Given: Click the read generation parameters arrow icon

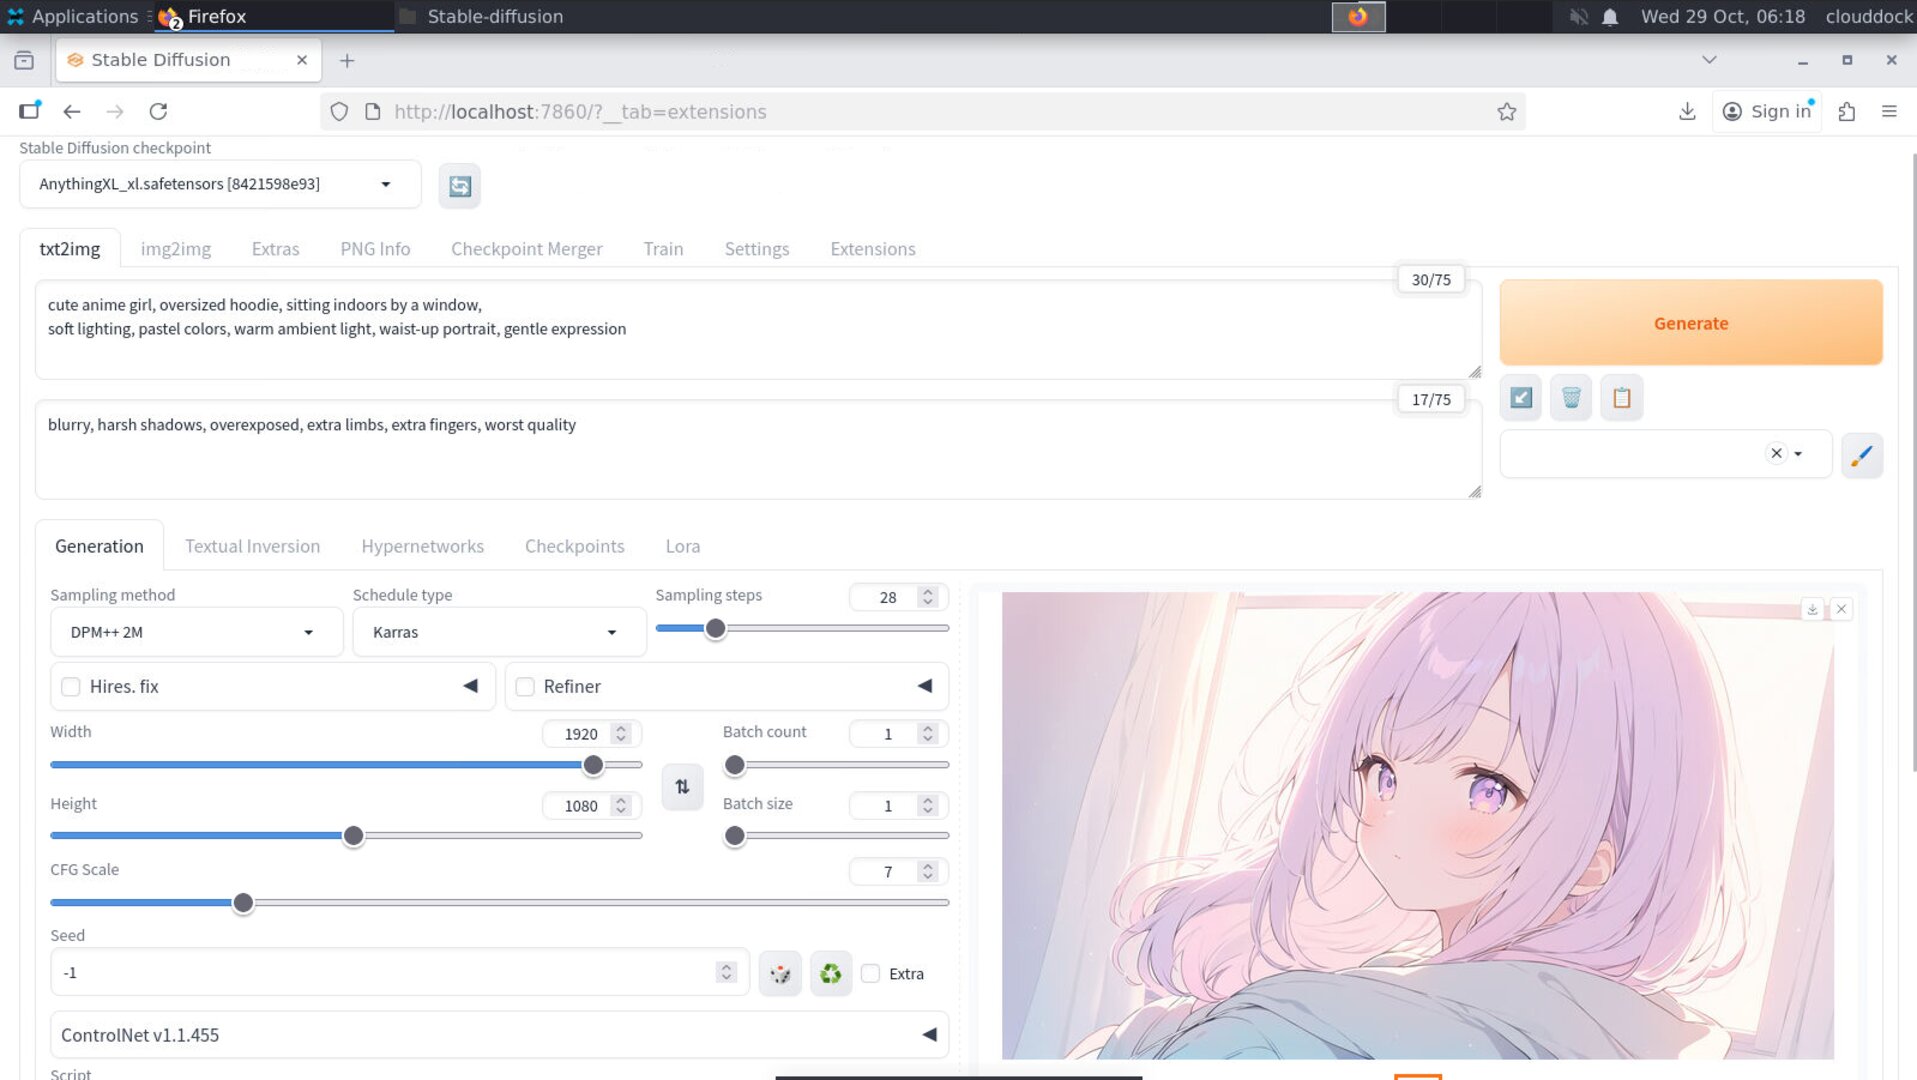Looking at the screenshot, I should point(1520,398).
